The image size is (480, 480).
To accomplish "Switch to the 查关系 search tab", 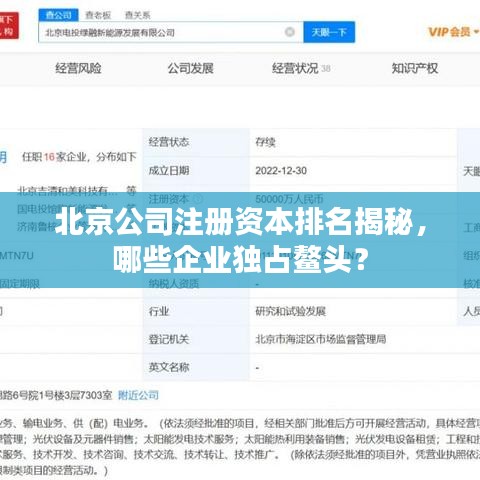I will click(137, 15).
